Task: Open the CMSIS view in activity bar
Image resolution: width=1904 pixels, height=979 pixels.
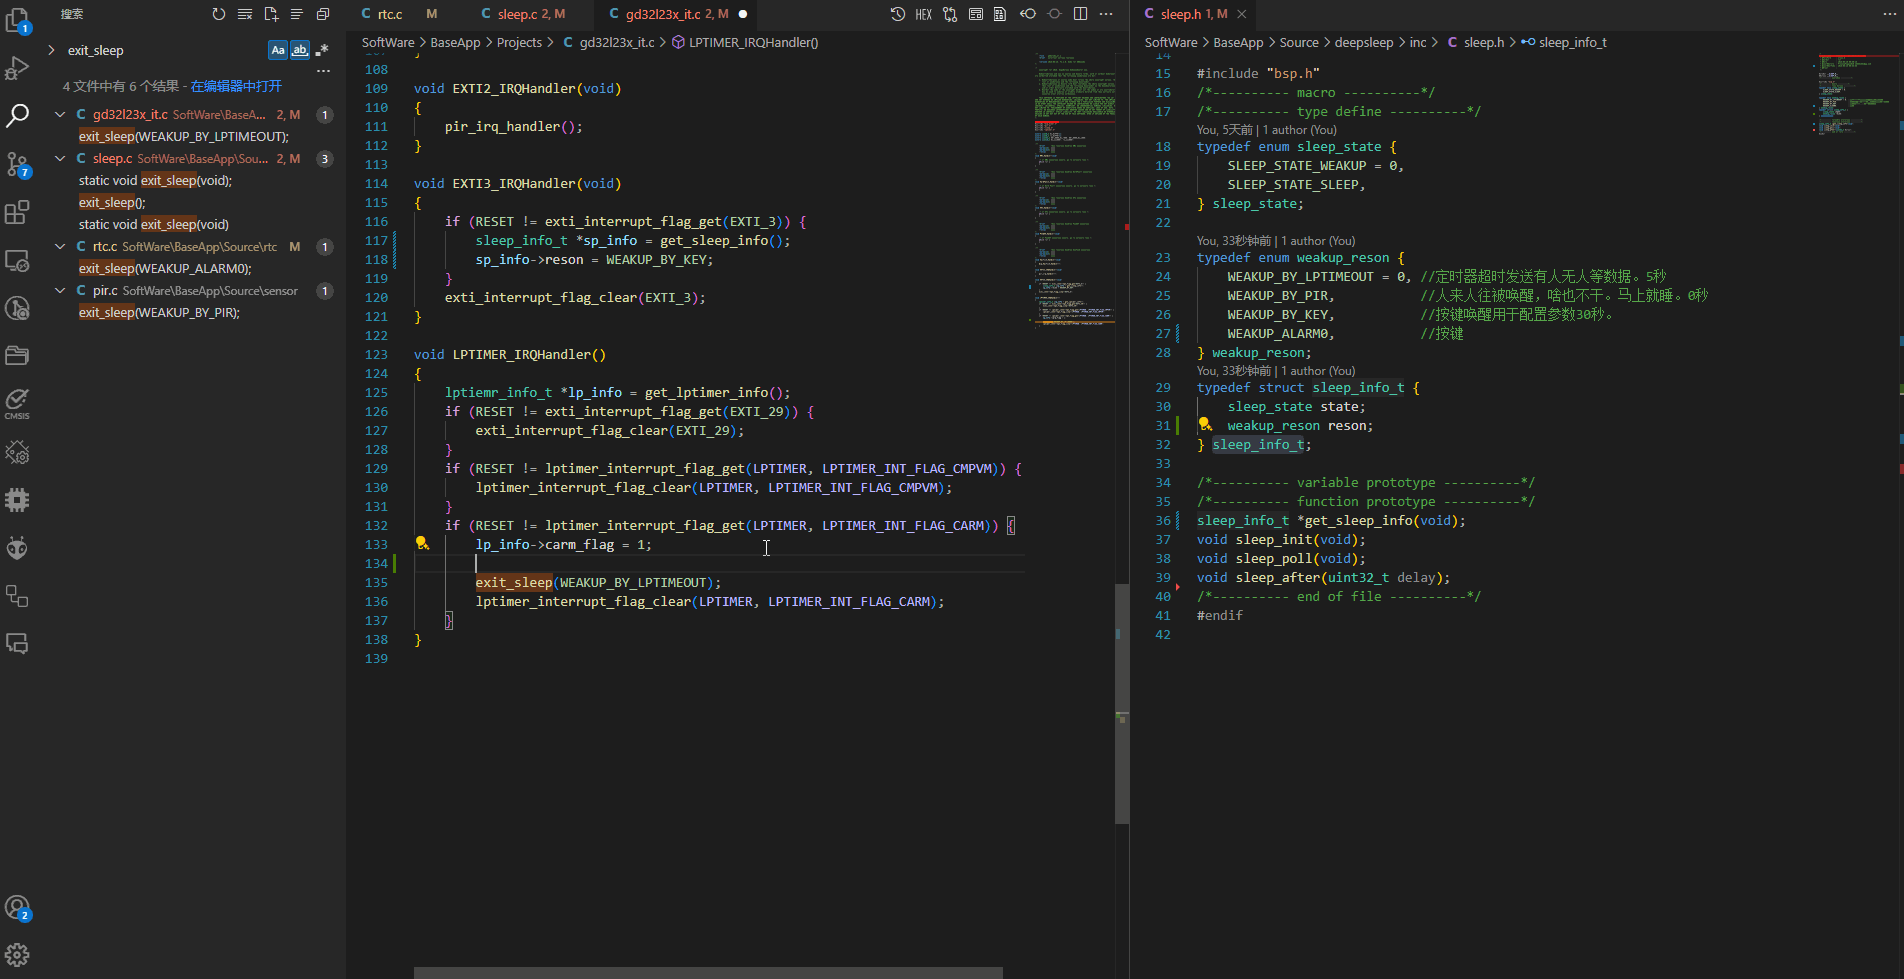Action: coord(17,404)
